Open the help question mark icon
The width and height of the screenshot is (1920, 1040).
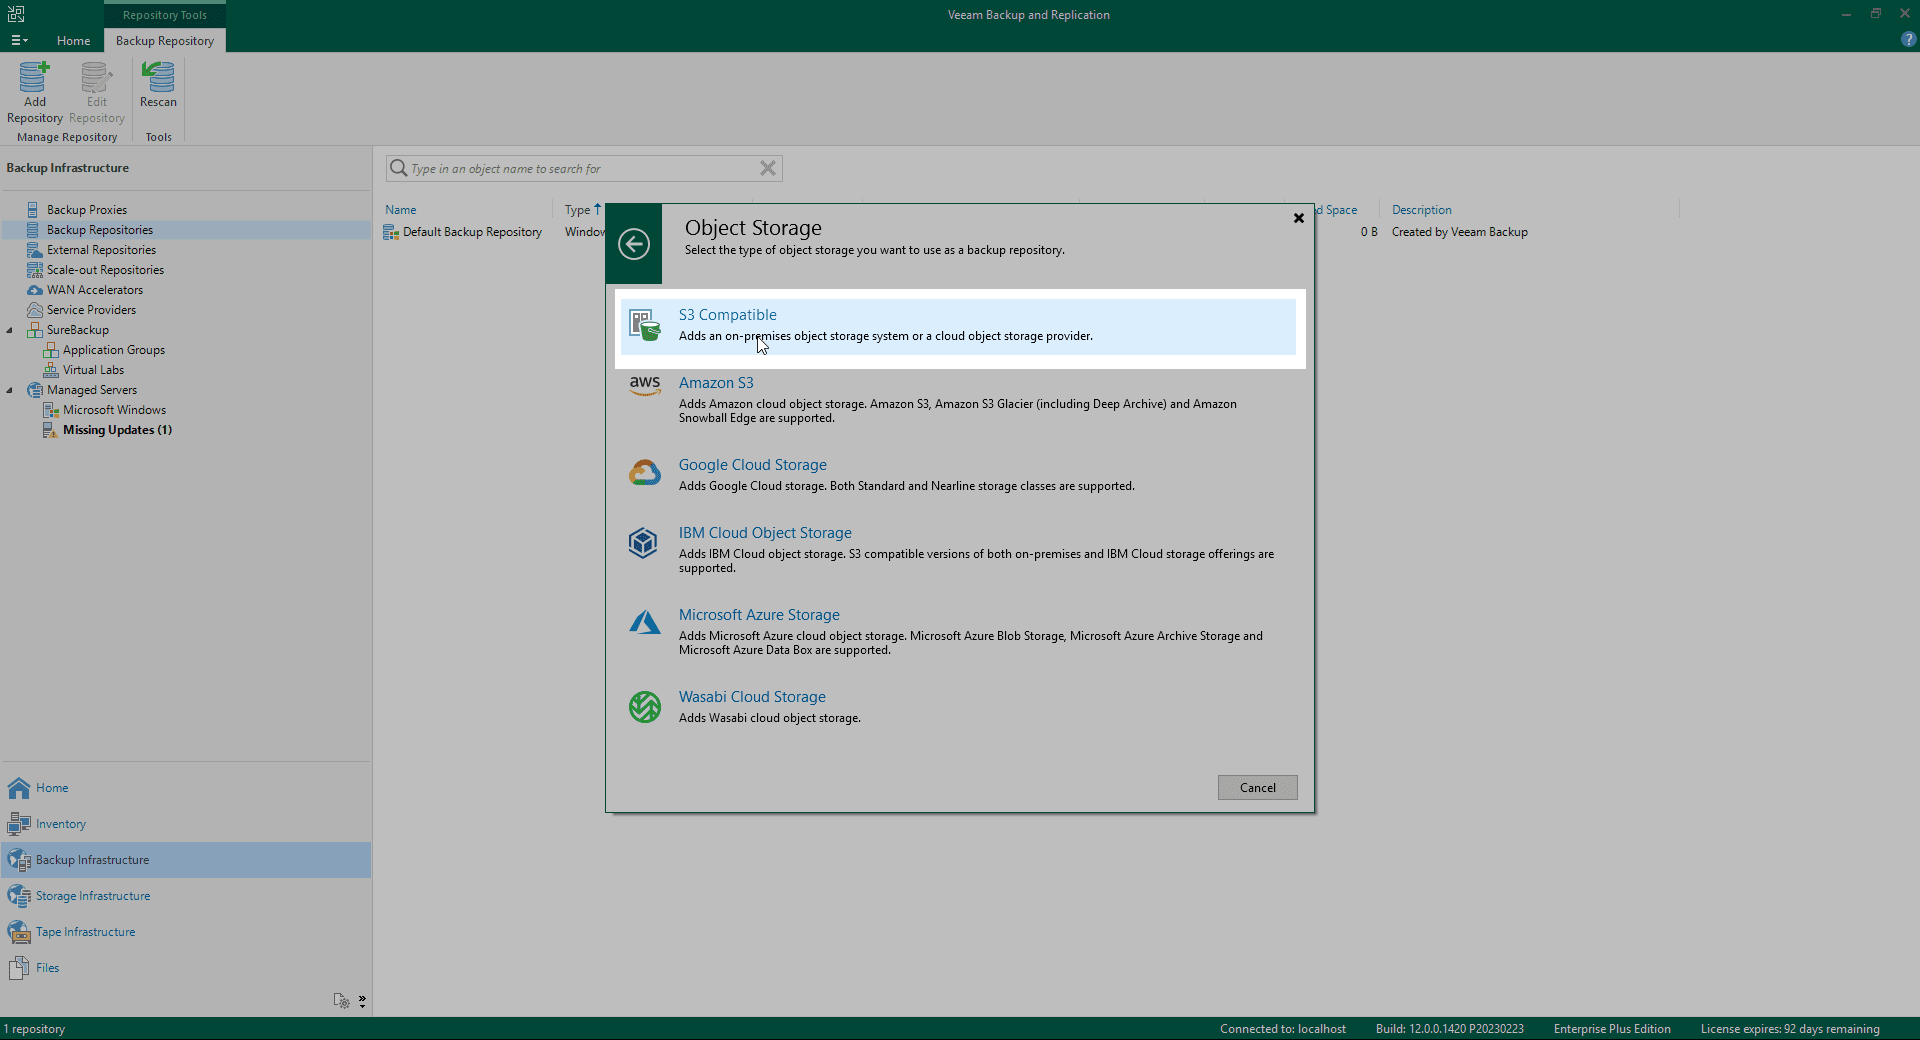coord(1908,40)
